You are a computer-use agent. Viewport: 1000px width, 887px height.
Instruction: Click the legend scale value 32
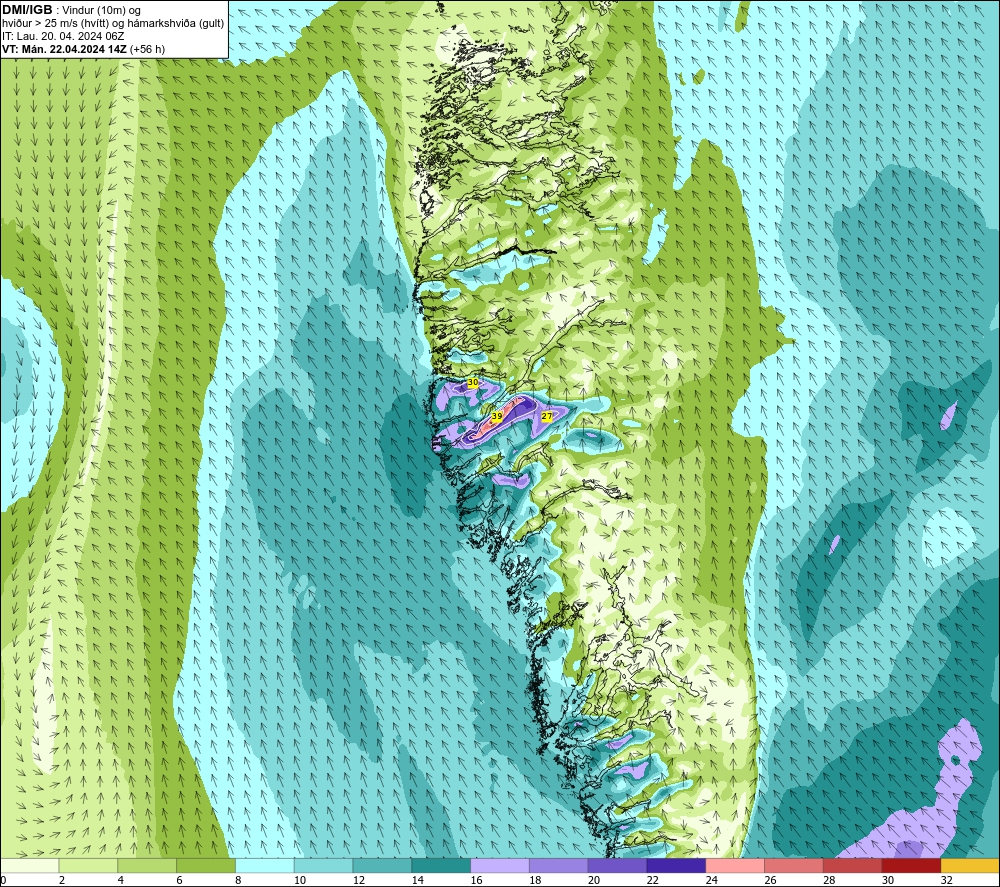(x=946, y=880)
